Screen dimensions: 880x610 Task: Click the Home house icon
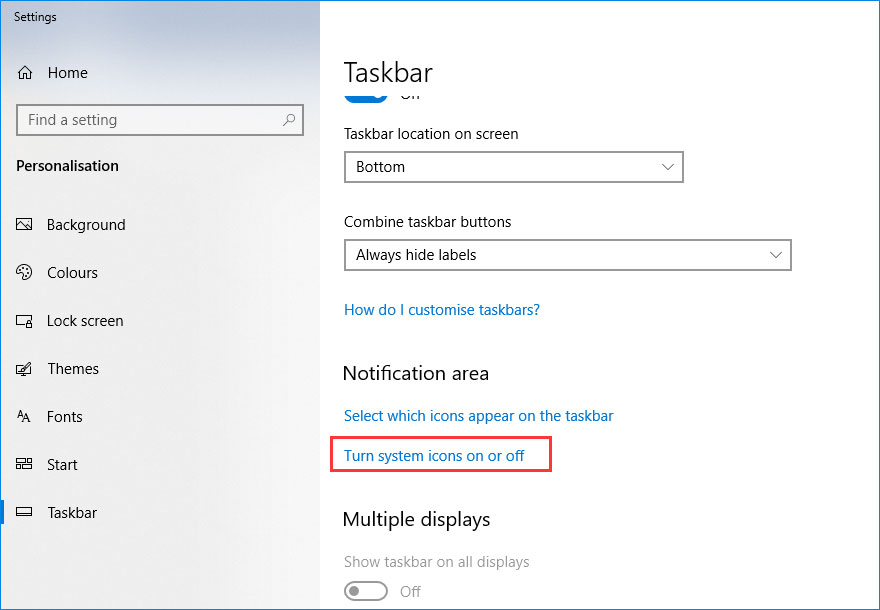tap(24, 72)
